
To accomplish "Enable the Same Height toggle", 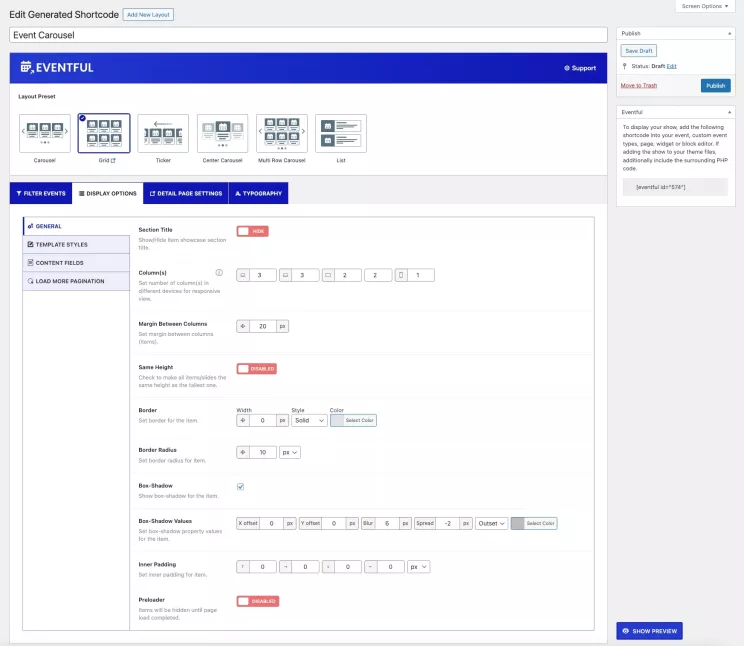I will pos(256,368).
